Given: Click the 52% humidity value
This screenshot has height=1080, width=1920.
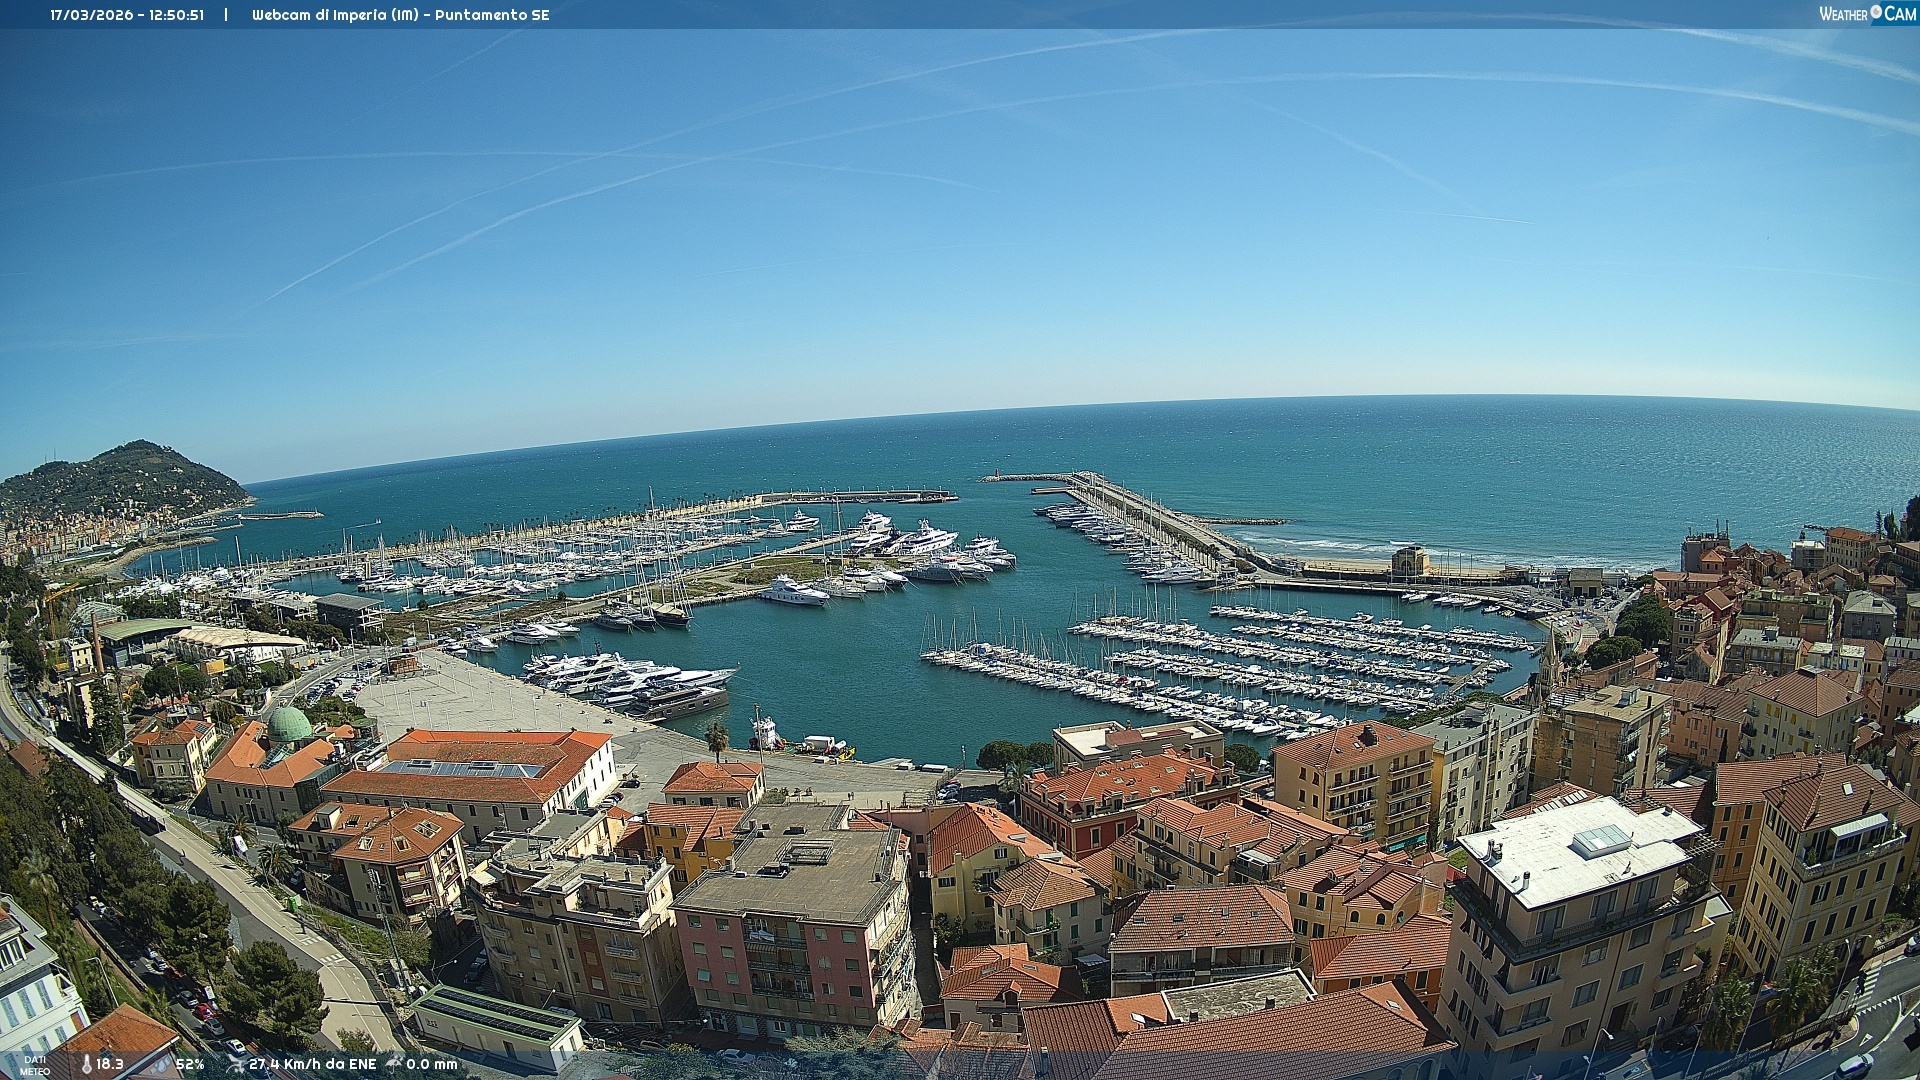Looking at the screenshot, I should point(190,1064).
